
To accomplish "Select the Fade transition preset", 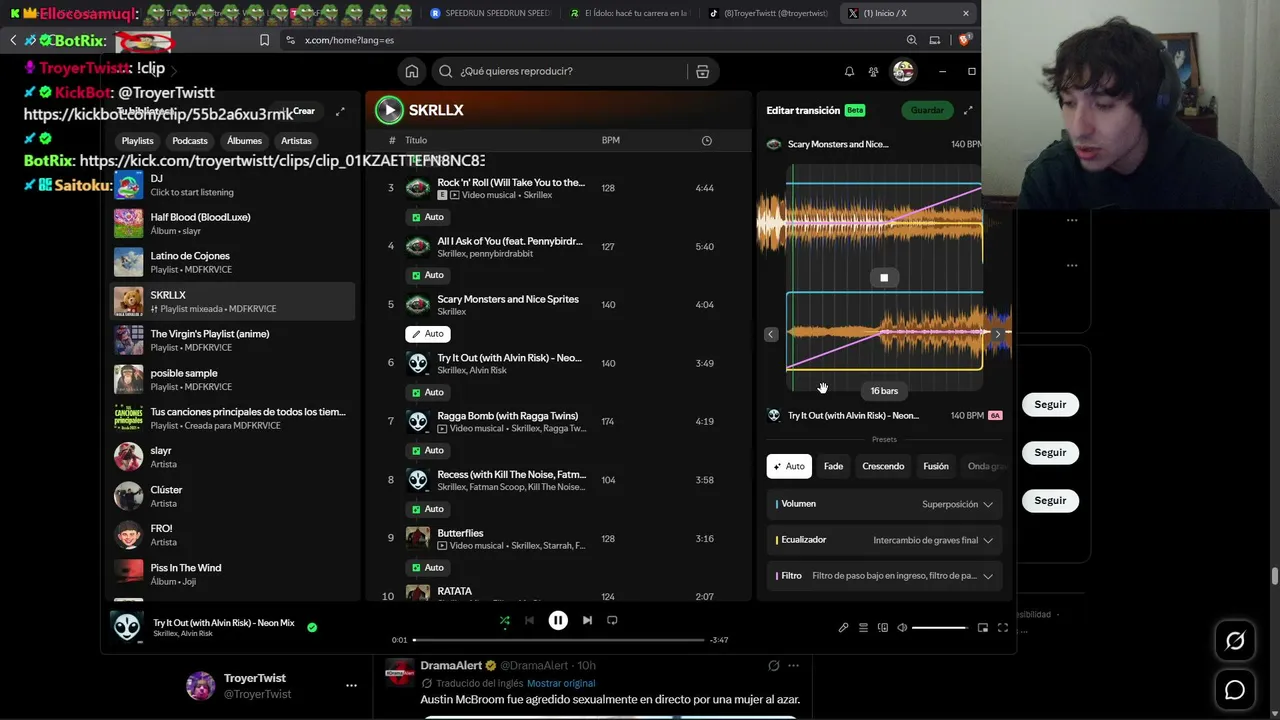I will click(833, 466).
